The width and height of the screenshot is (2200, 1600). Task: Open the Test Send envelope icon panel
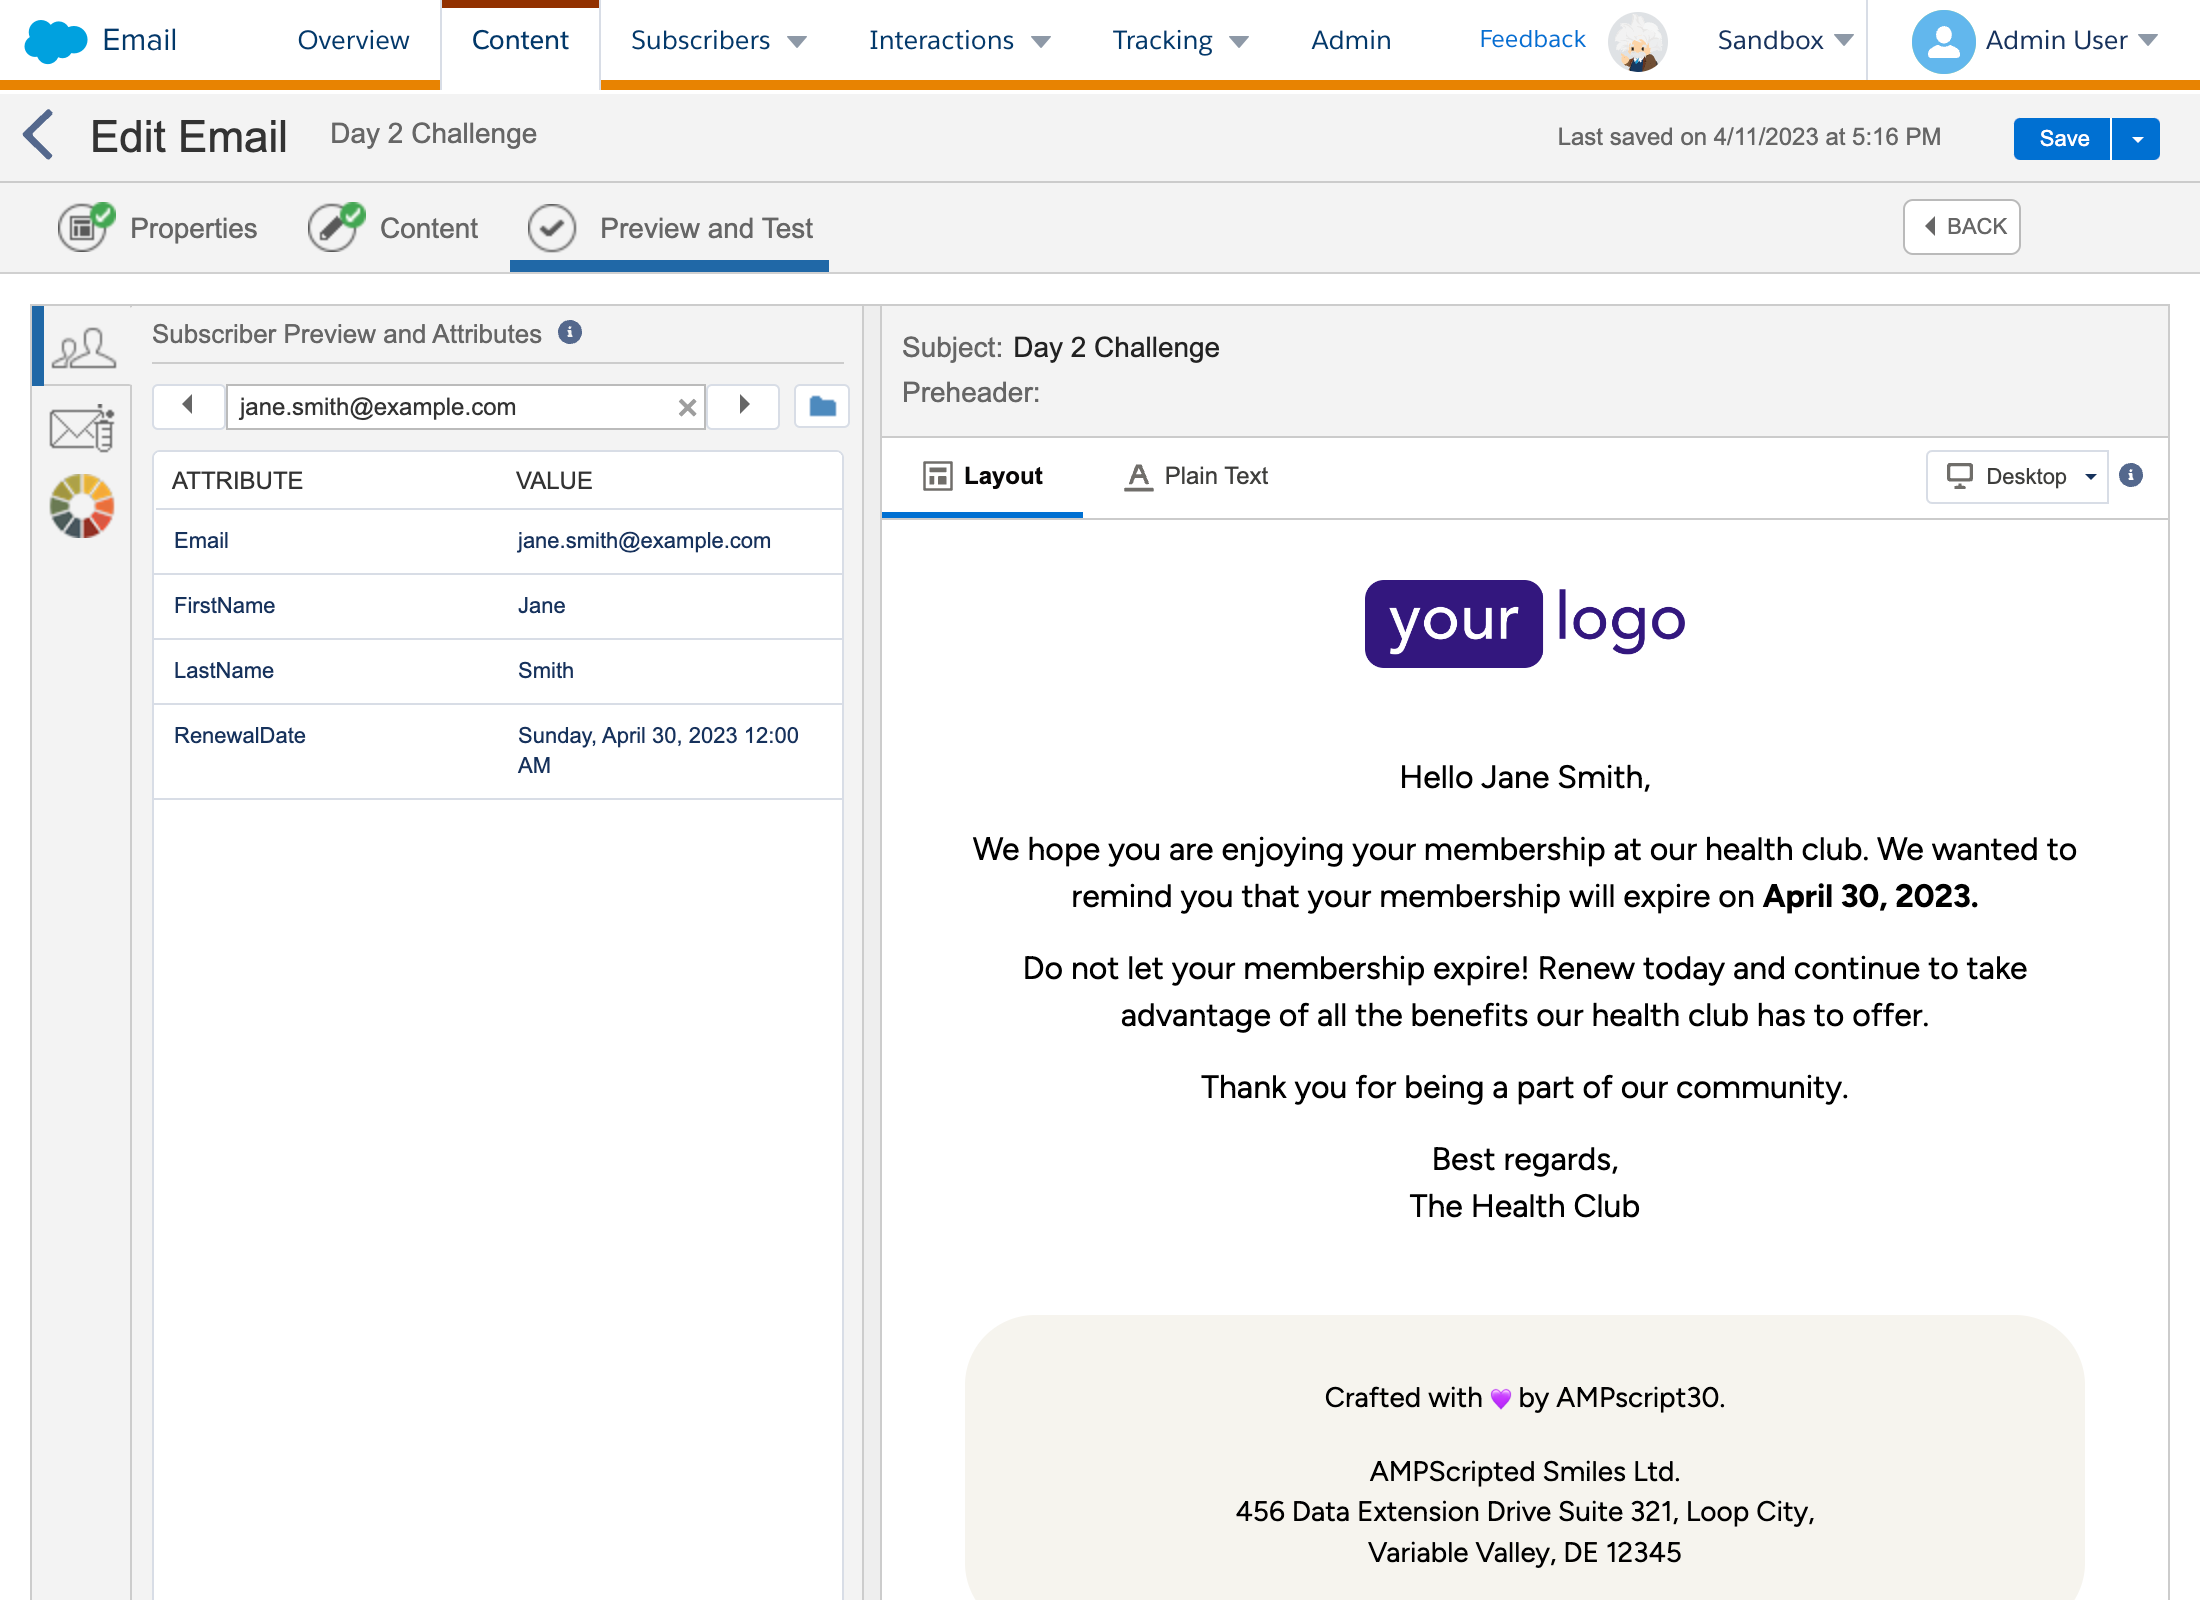pyautogui.click(x=82, y=429)
